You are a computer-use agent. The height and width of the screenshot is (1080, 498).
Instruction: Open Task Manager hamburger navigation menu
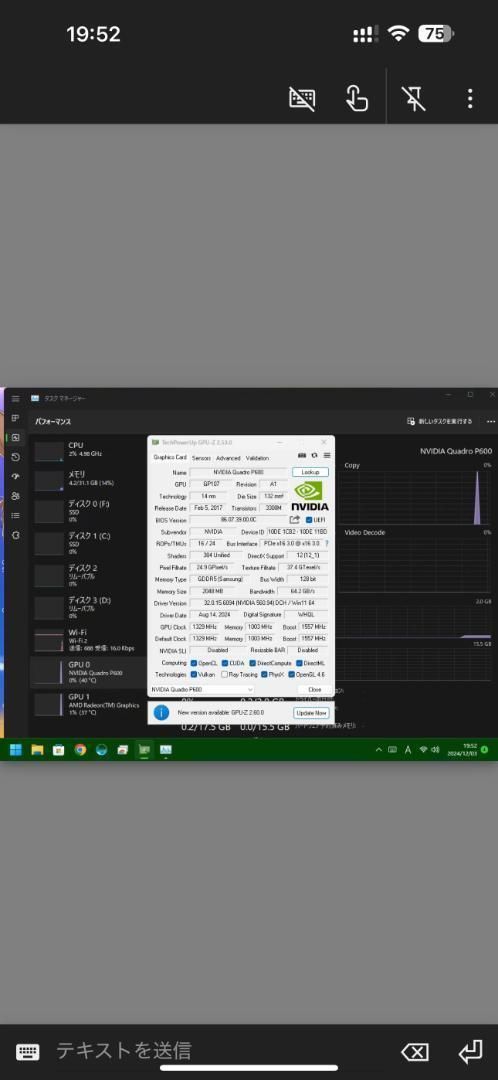pyautogui.click(x=15, y=398)
